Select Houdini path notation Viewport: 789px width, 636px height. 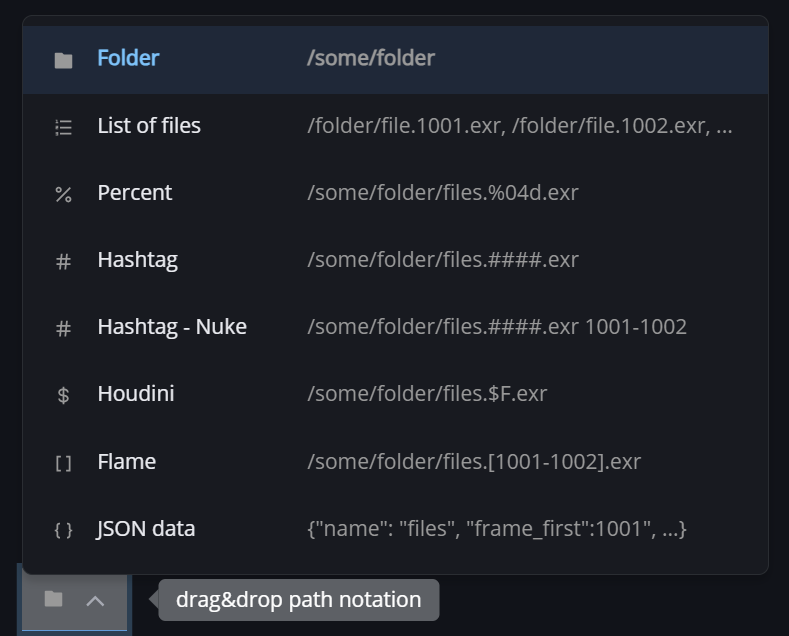coord(136,393)
